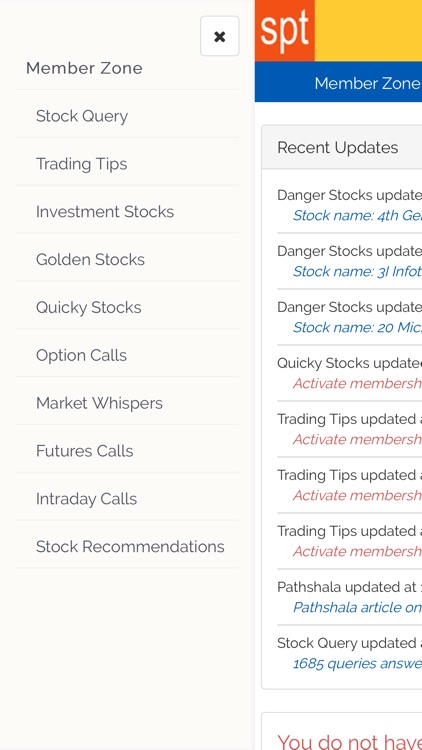Open the 20 Mic… stock name link
This screenshot has width=422, height=750.
357,328
